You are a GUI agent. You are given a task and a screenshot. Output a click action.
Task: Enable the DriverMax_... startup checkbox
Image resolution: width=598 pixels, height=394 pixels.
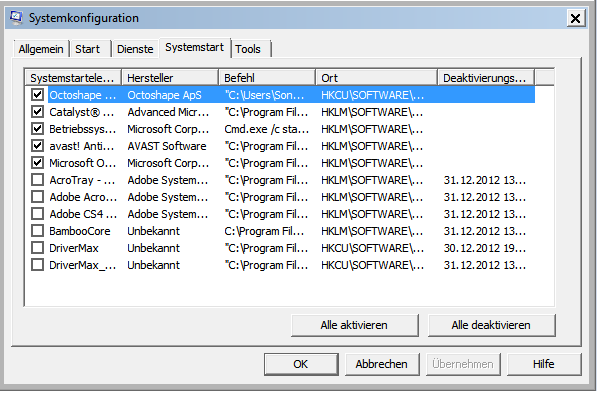[37, 265]
